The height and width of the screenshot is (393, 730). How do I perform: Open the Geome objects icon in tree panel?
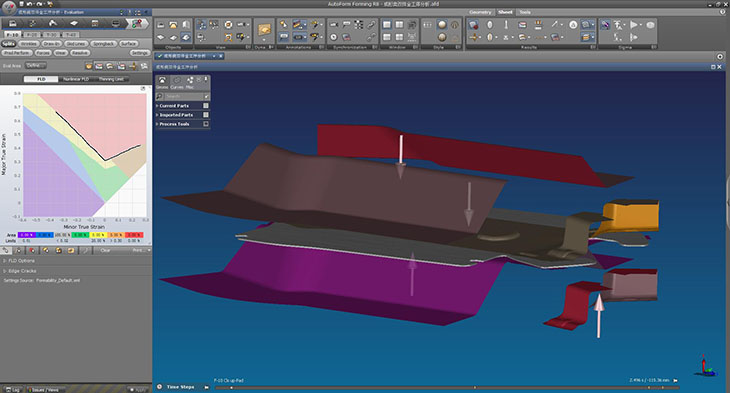point(162,82)
